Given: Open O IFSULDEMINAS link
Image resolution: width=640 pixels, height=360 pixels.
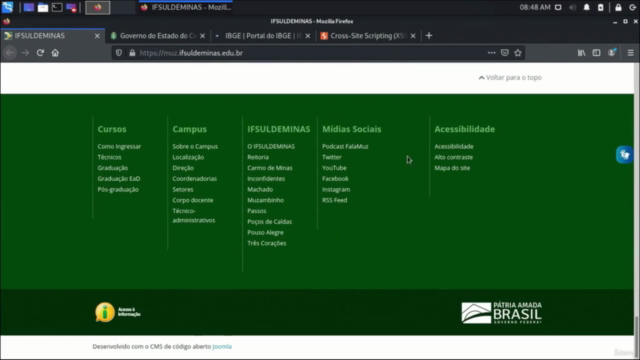Looking at the screenshot, I should [271, 146].
